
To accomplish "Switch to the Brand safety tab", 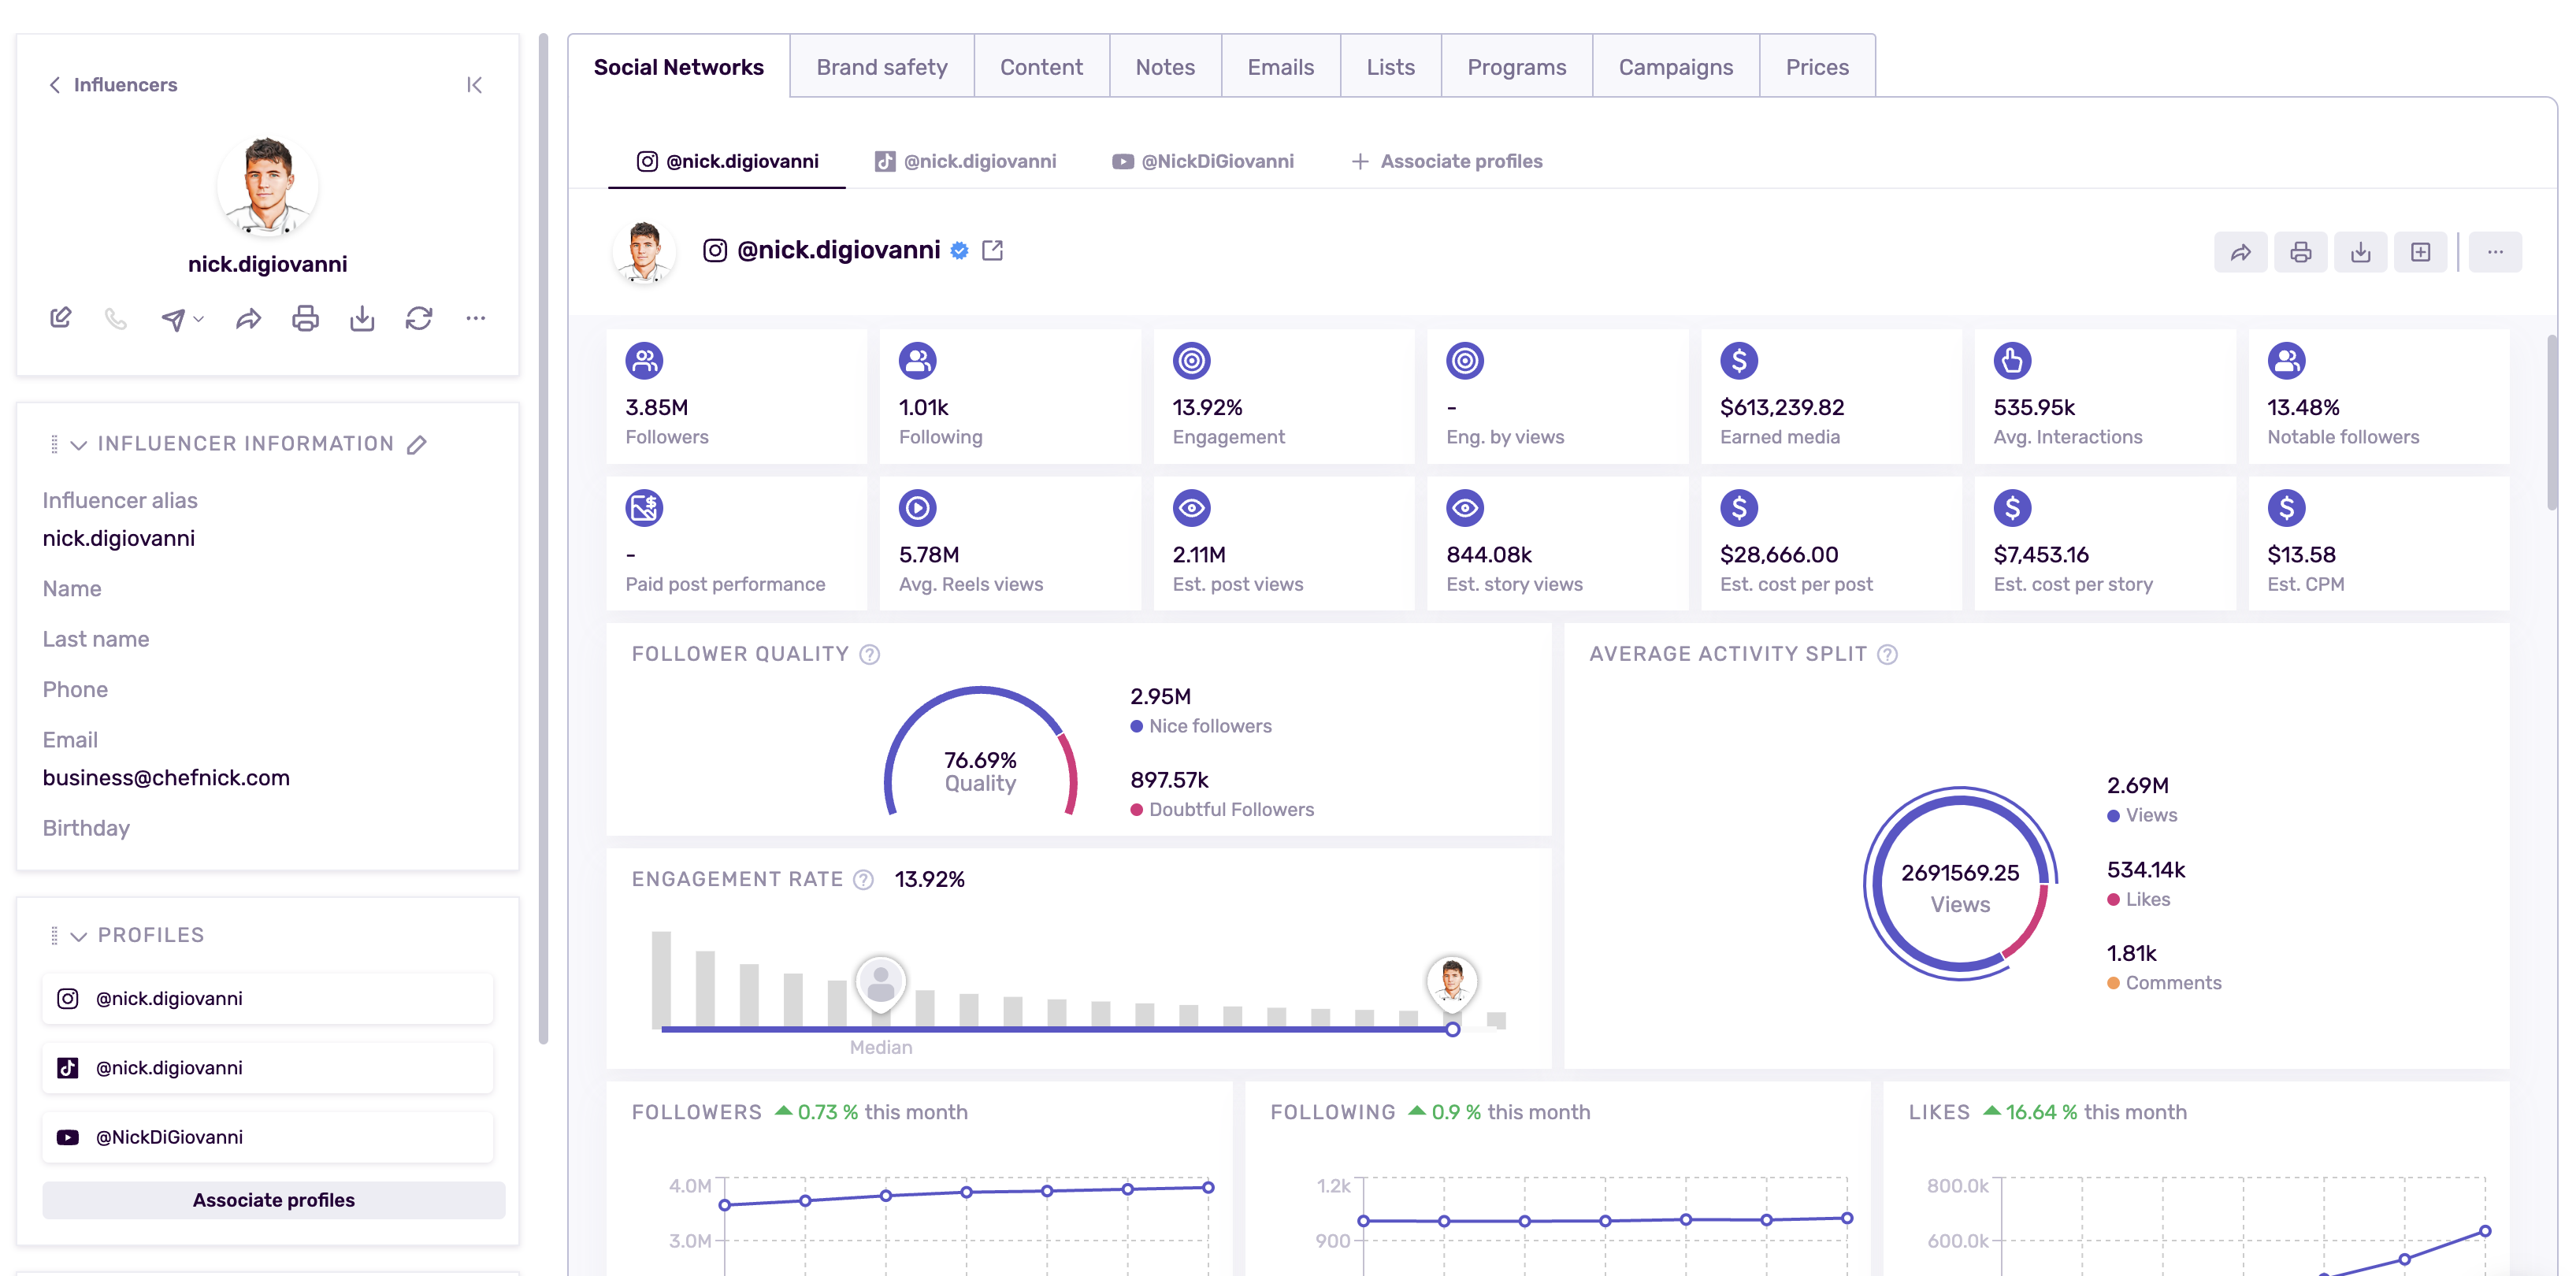I will [x=882, y=66].
